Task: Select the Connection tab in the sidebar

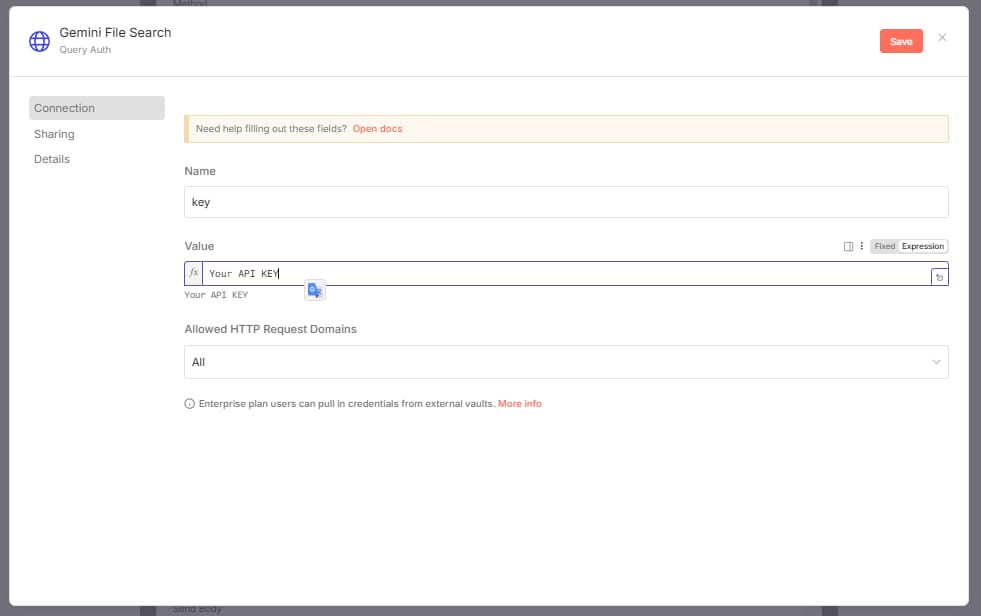Action: [x=64, y=107]
